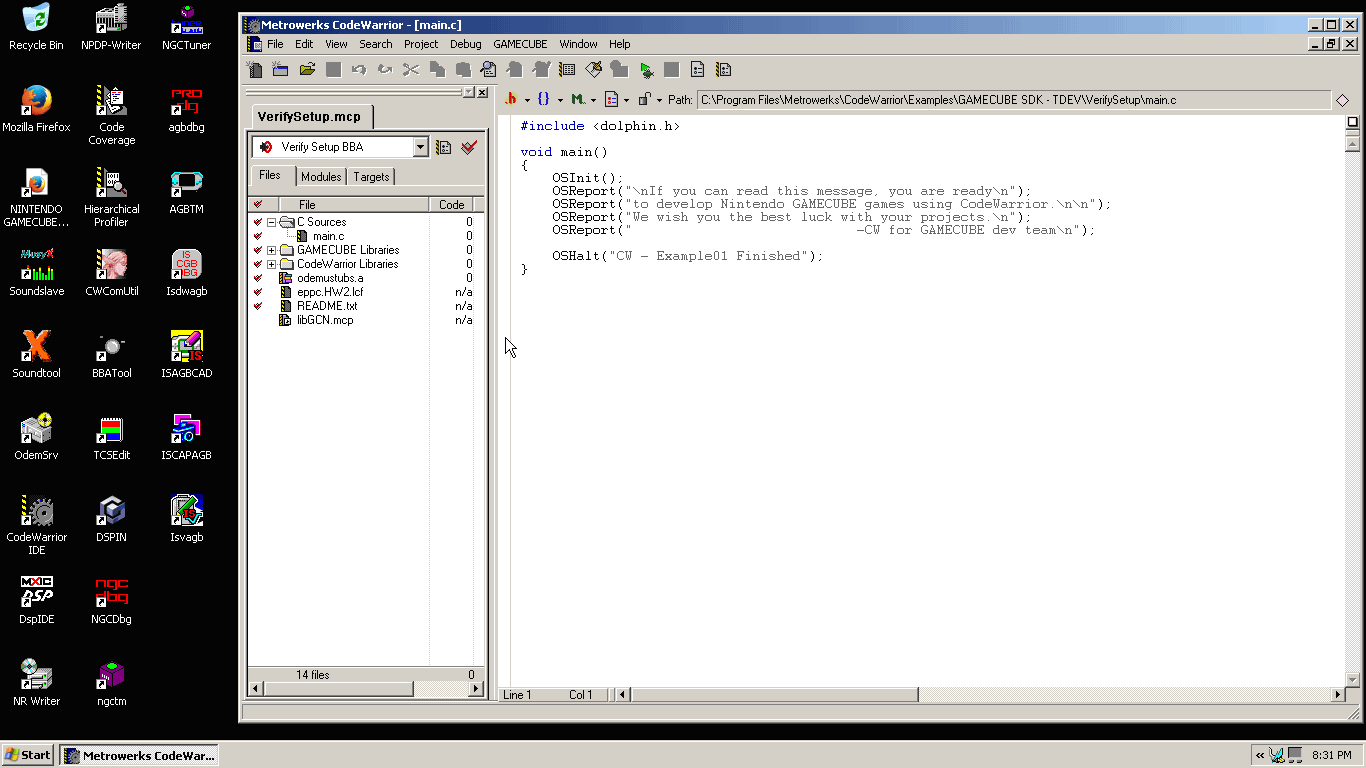Click the Undo arrow toolbar icon
This screenshot has height=768, width=1366.
click(359, 70)
